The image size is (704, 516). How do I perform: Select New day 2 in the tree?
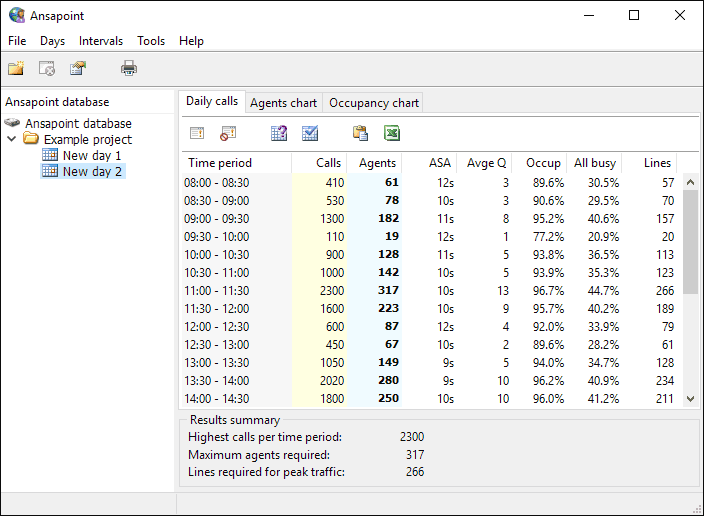(x=92, y=172)
